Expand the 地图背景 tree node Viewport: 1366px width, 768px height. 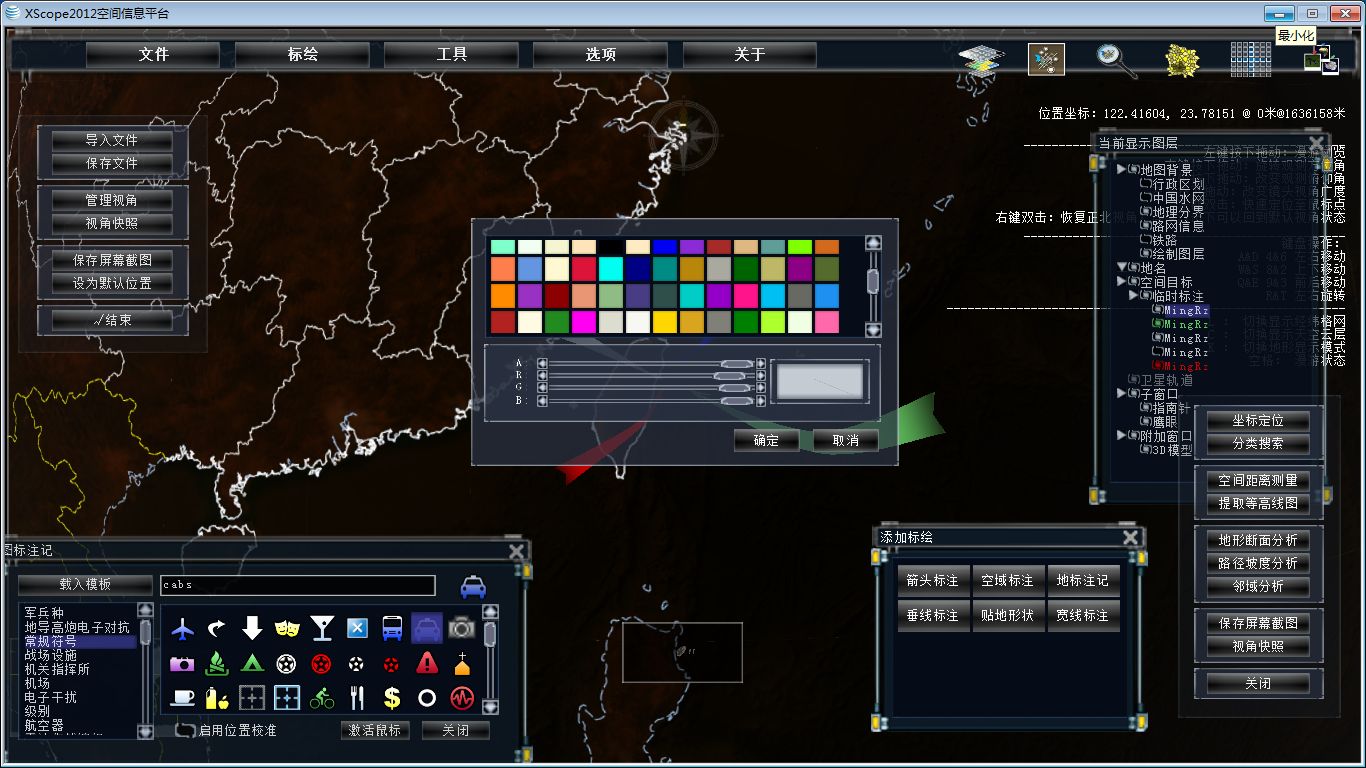(1122, 170)
